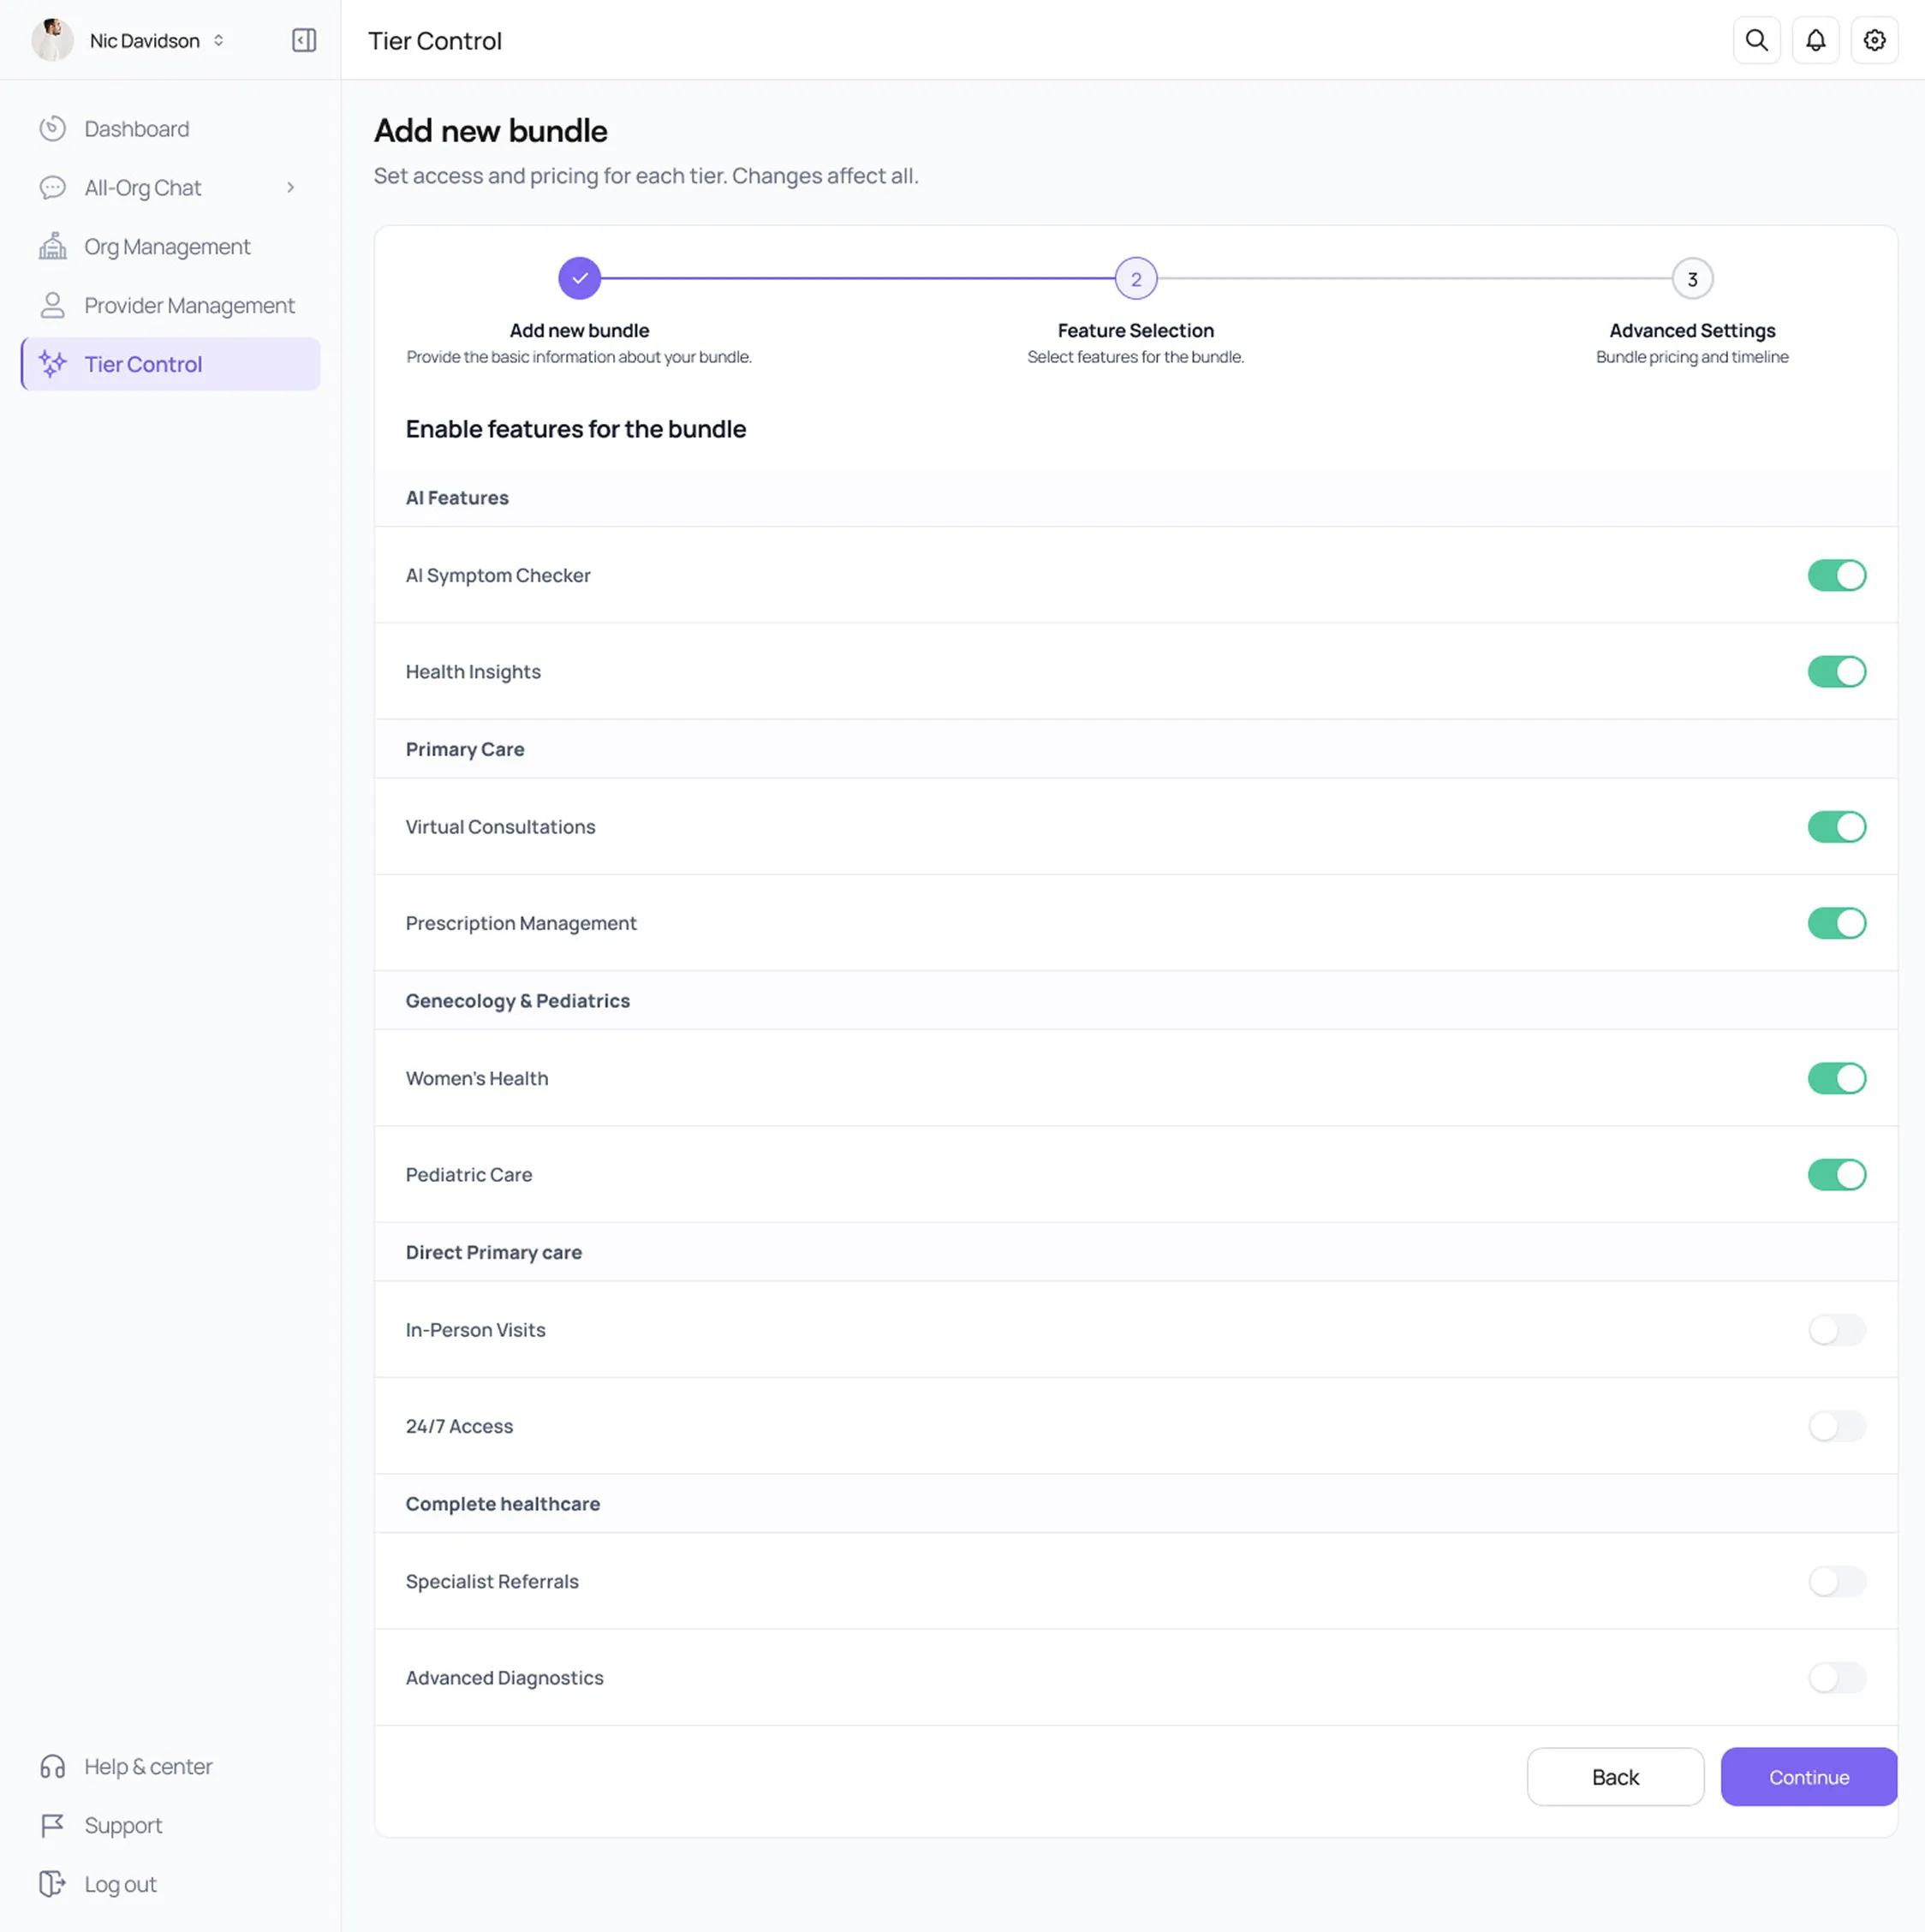Go to the Provider Management menu item
Viewport: 1925px width, 1932px height.
tap(189, 305)
